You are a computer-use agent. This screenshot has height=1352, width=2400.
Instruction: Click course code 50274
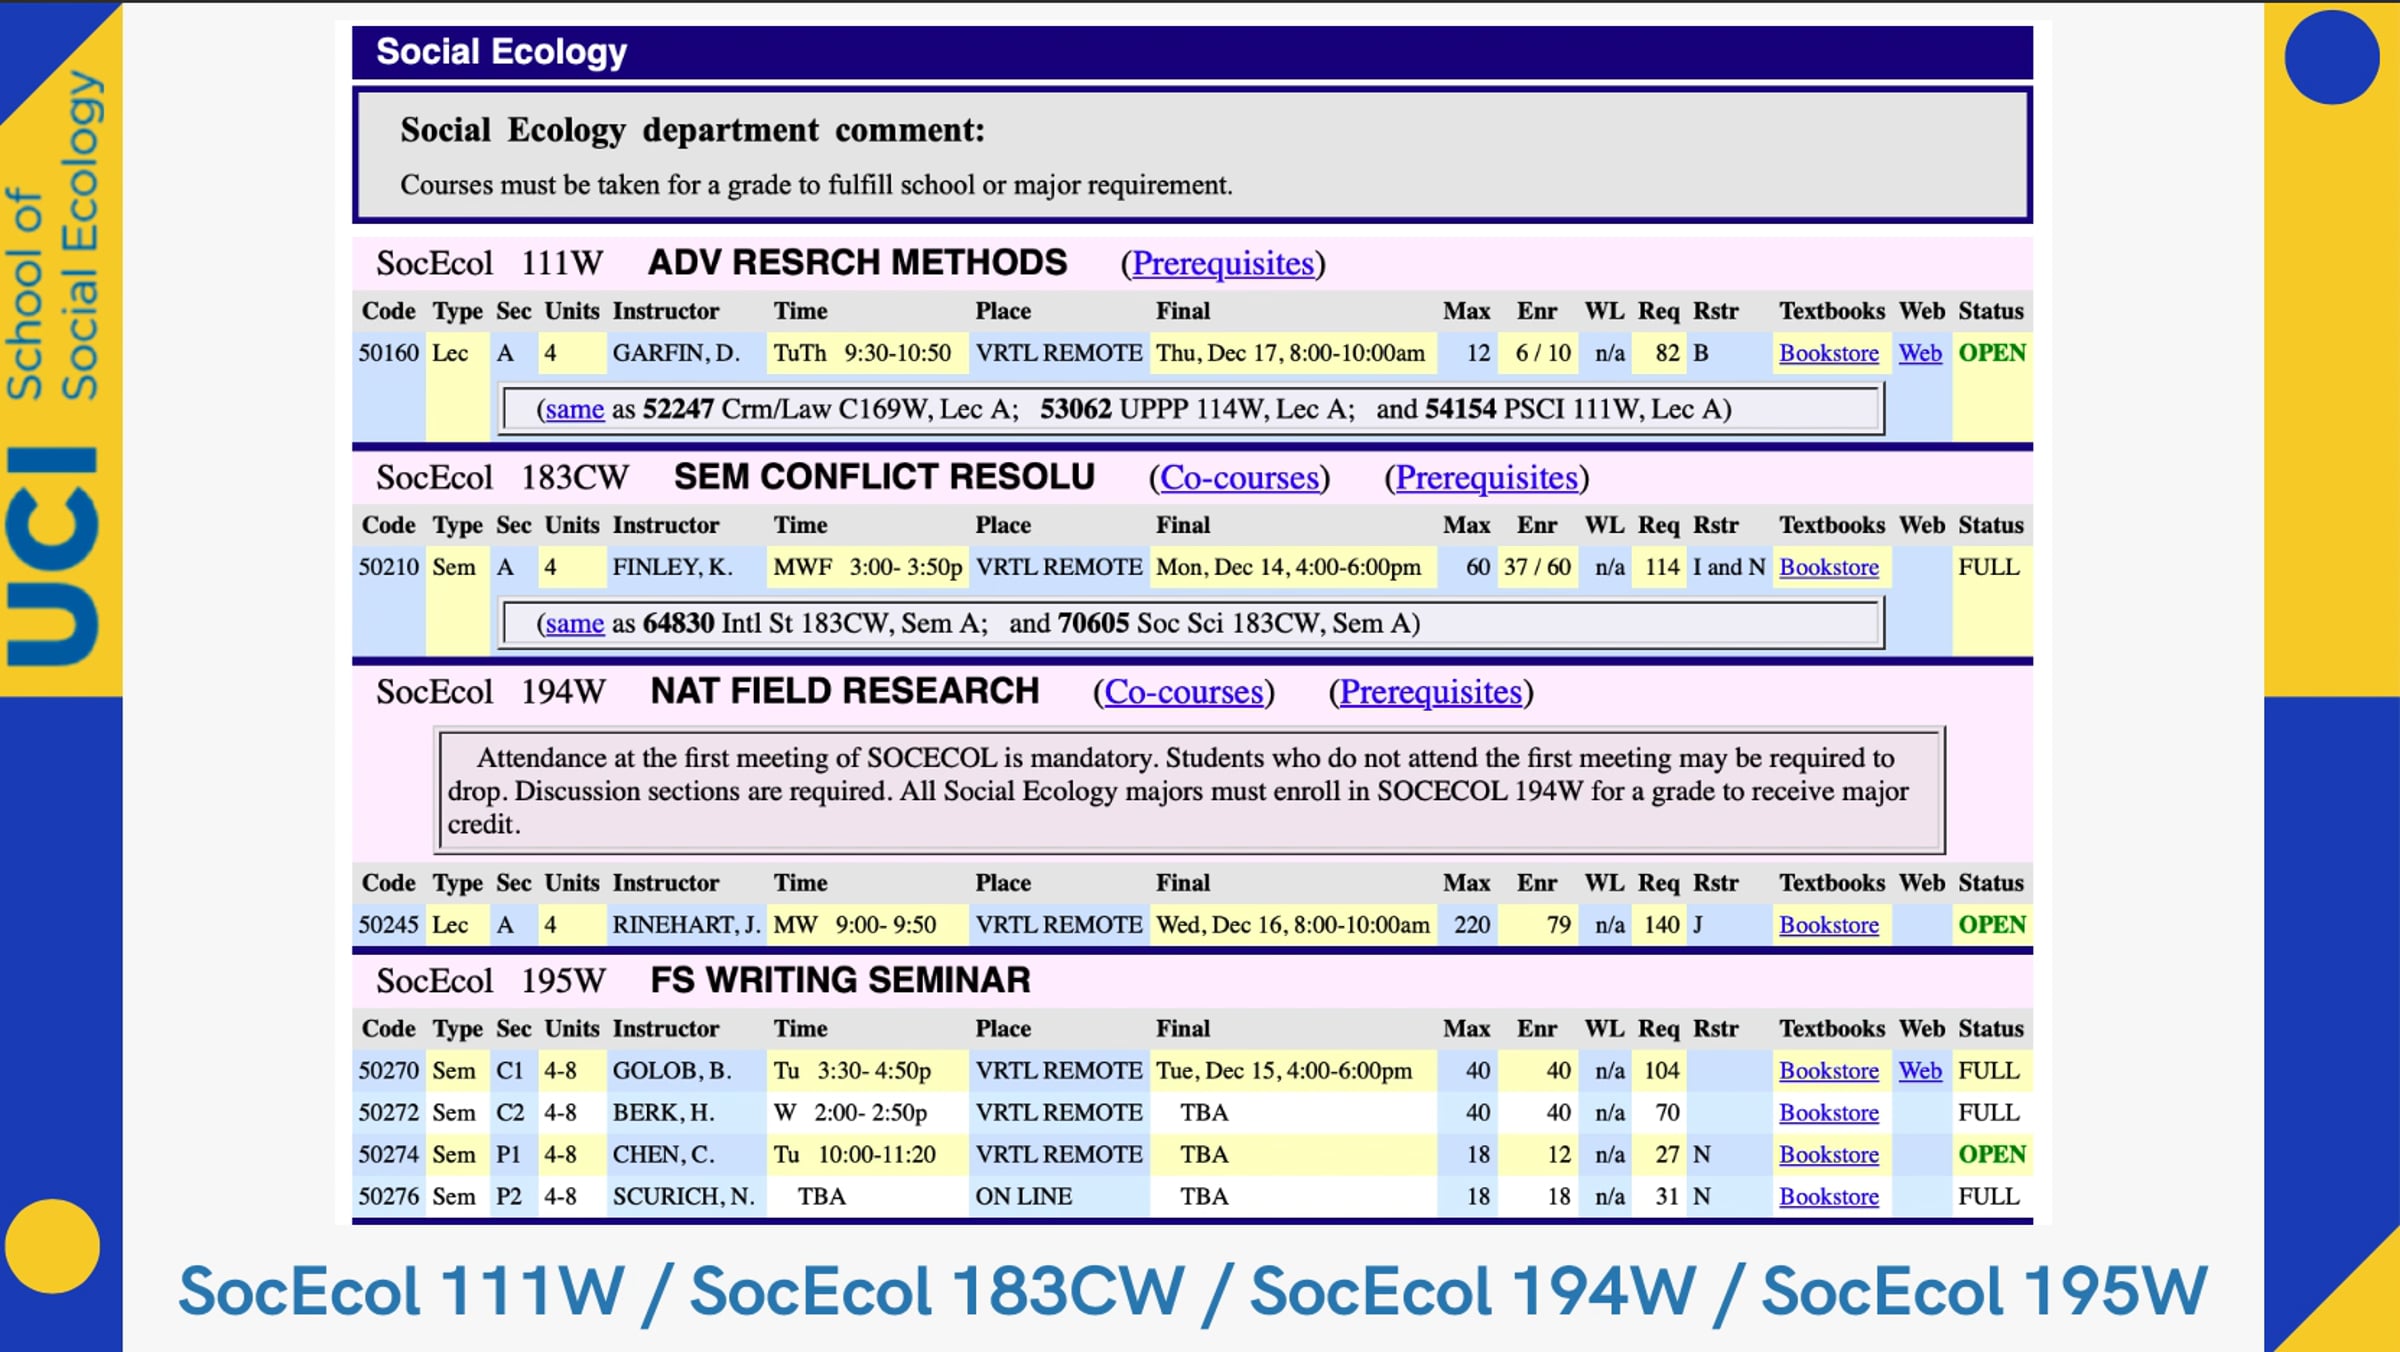point(388,1155)
